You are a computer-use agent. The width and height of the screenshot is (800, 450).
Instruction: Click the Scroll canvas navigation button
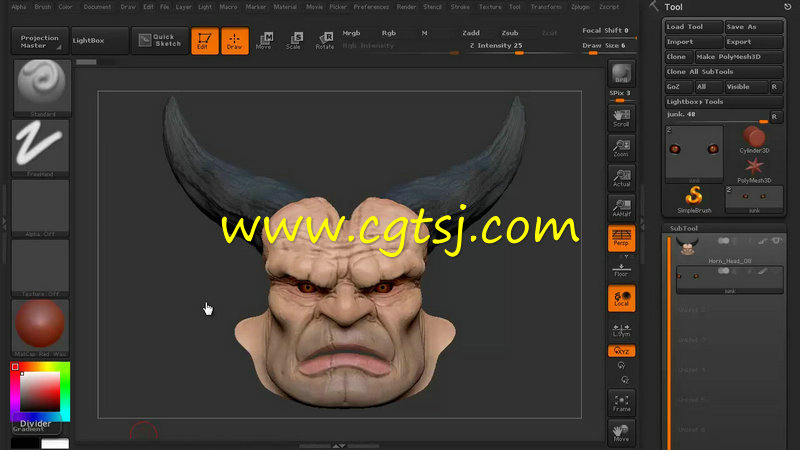621,118
